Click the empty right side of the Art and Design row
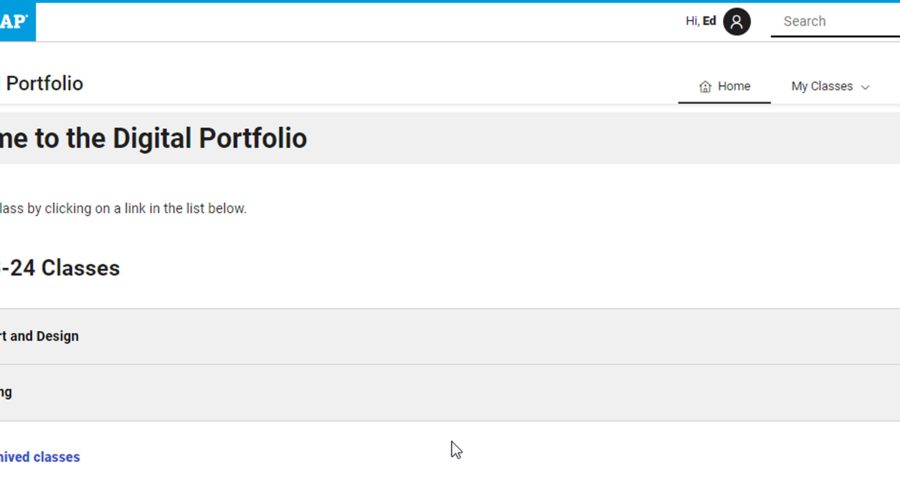The height and width of the screenshot is (500, 900). click(x=600, y=336)
